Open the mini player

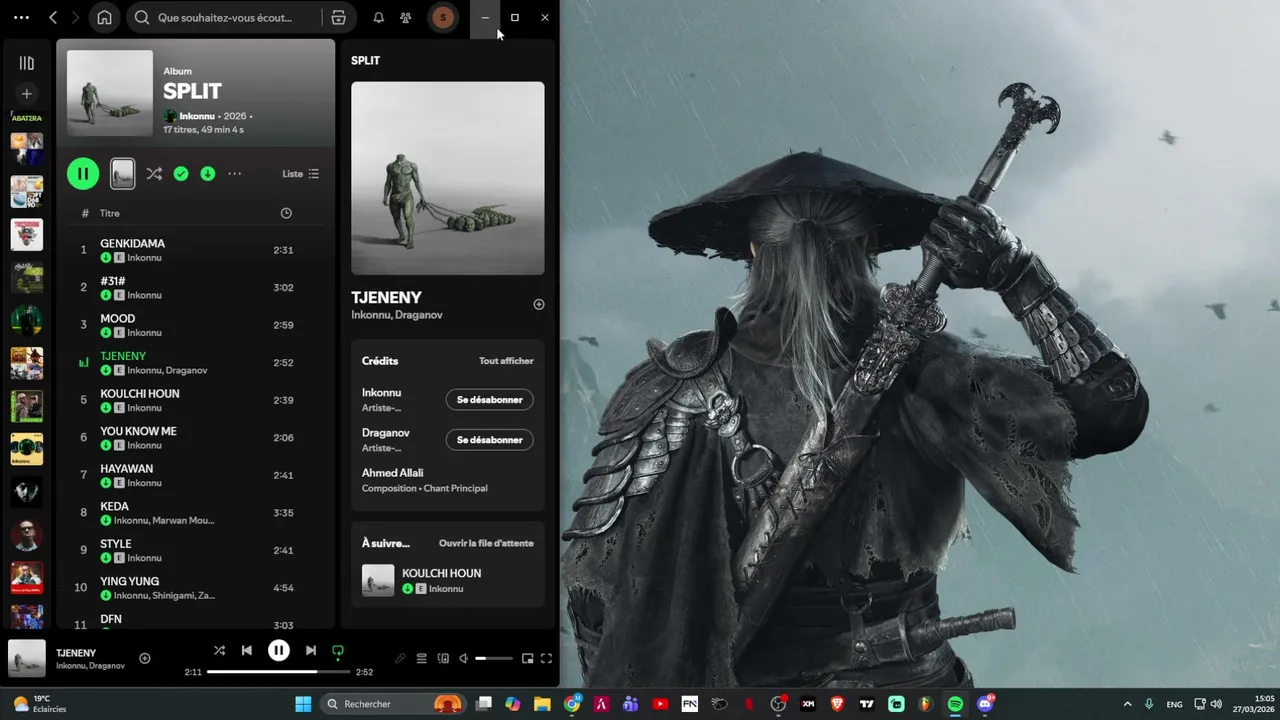coord(527,658)
